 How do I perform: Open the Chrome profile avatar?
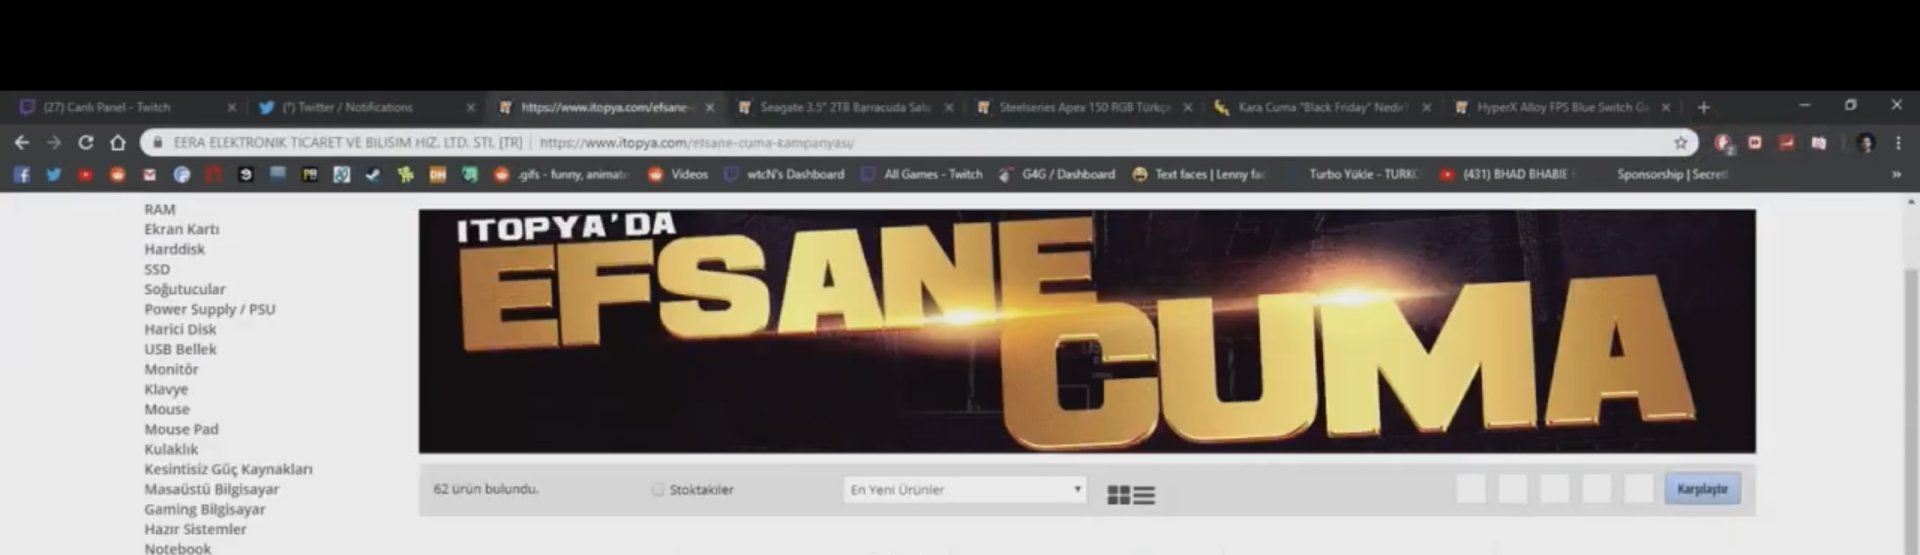click(1865, 143)
